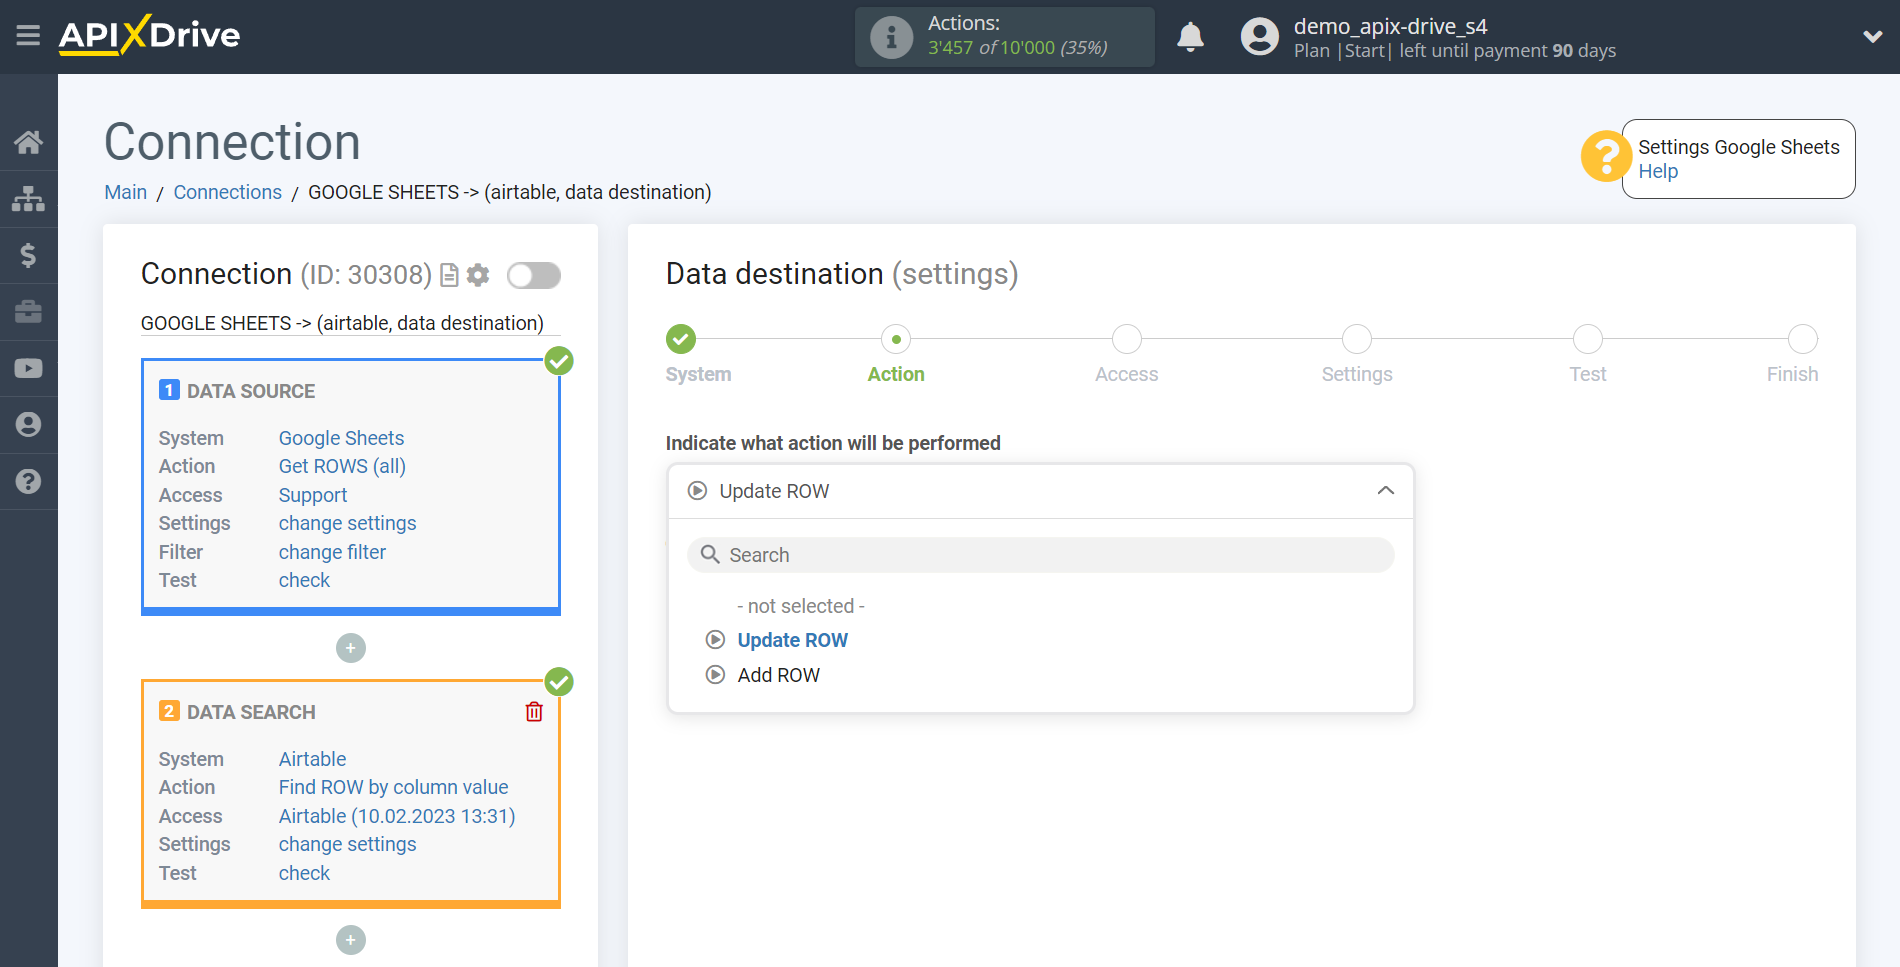The height and width of the screenshot is (967, 1900).
Task: Open the Help link
Action: pos(1658,171)
